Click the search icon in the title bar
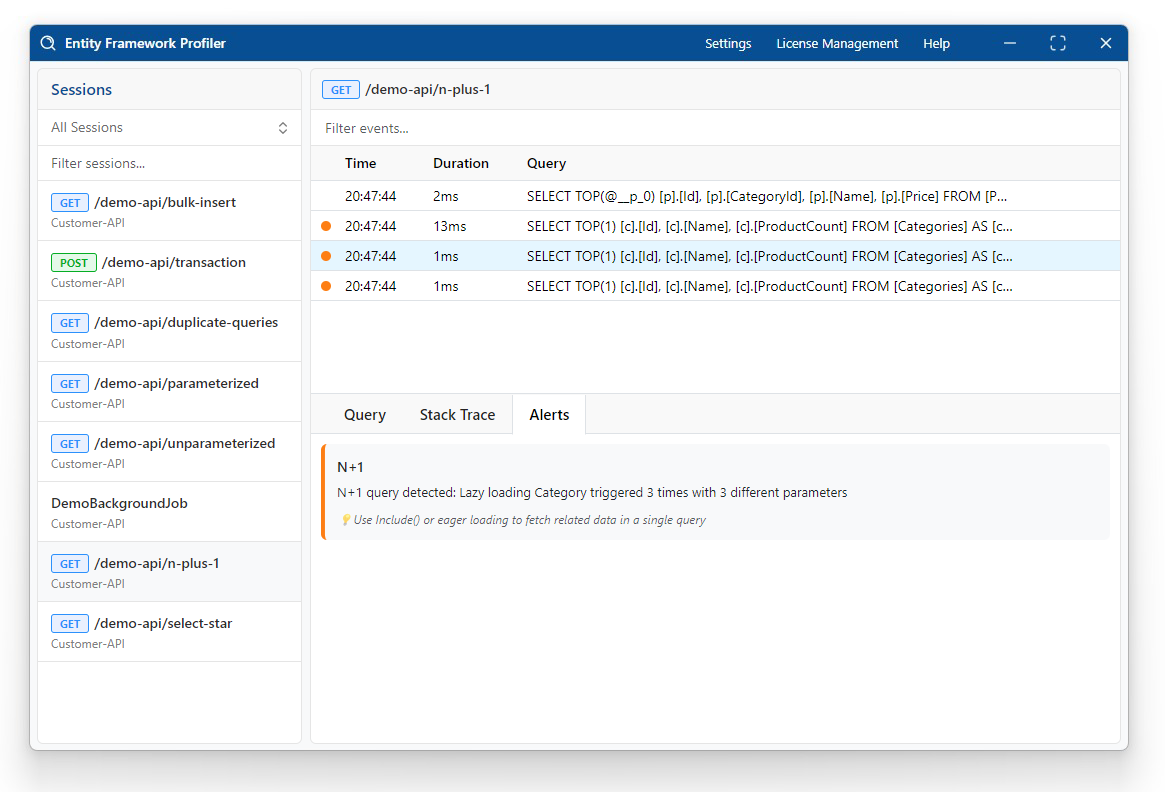1165x792 pixels. click(47, 43)
